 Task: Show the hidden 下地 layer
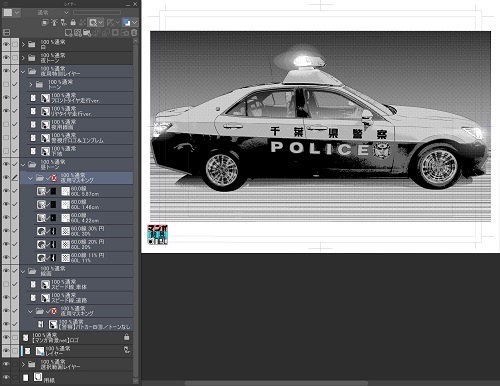(x=6, y=151)
